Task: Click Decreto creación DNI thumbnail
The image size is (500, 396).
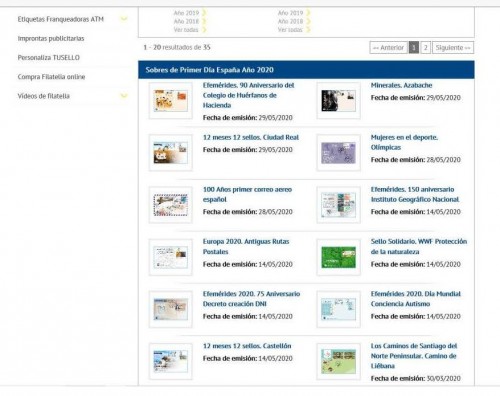Action: [171, 309]
